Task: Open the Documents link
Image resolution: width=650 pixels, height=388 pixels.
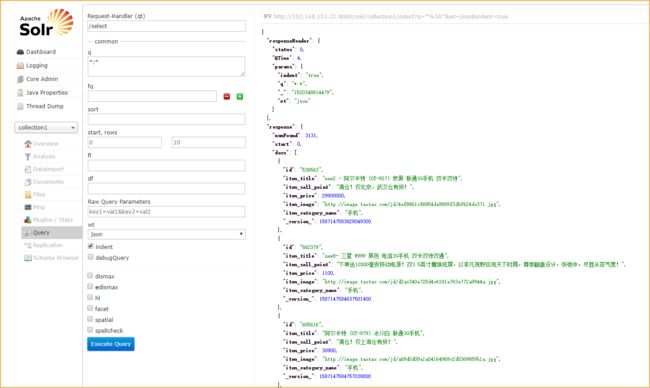Action: (x=48, y=182)
